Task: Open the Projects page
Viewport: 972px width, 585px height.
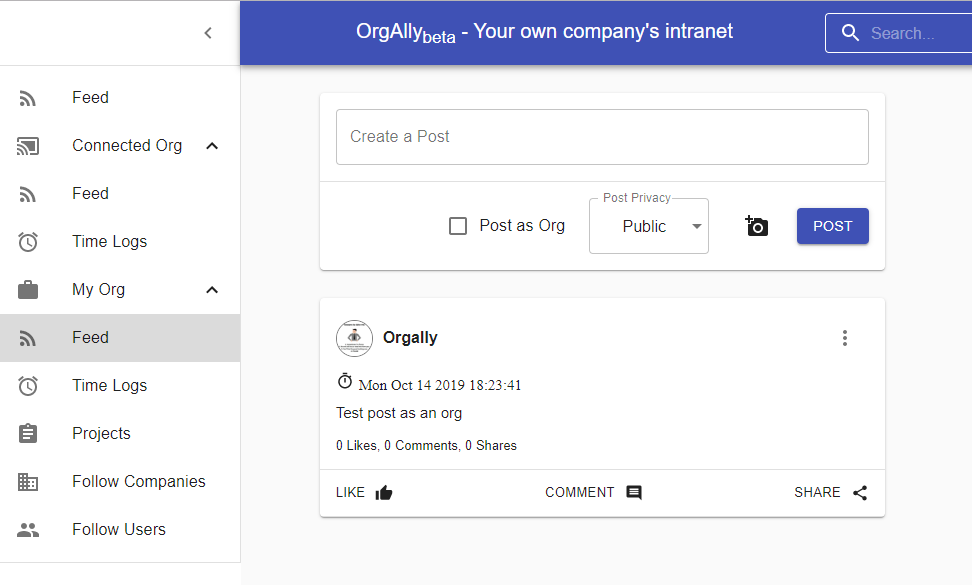Action: [x=120, y=434]
